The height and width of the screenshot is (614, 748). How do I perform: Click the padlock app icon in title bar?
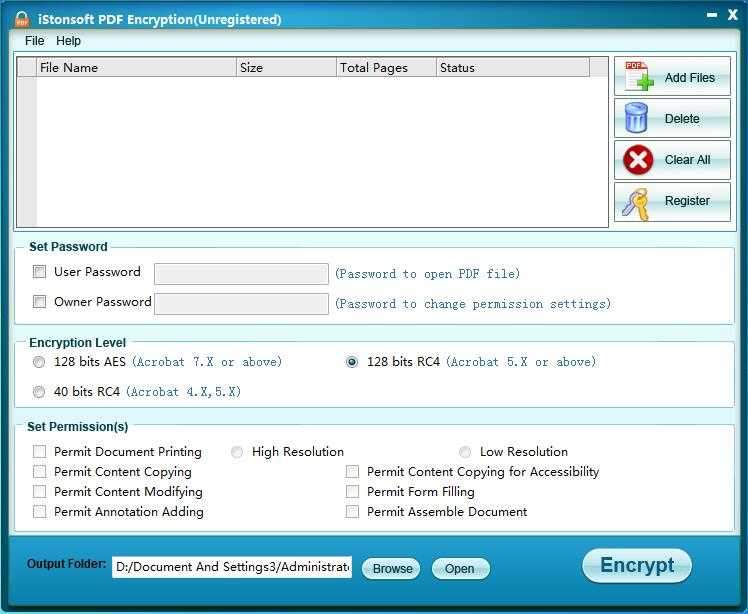coord(21,19)
